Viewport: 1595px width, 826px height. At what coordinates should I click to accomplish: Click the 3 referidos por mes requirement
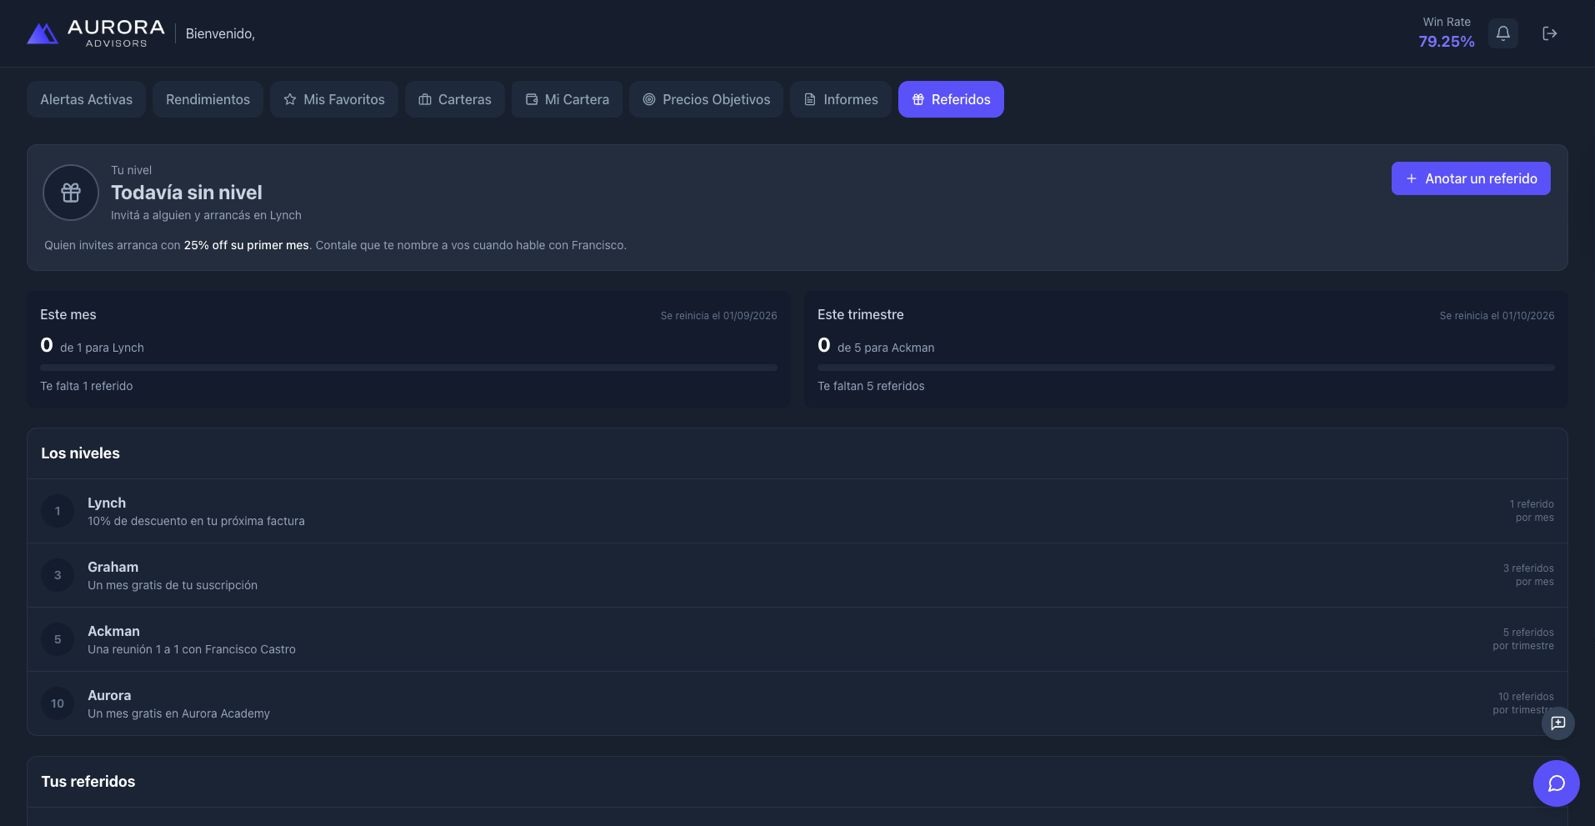[1528, 575]
